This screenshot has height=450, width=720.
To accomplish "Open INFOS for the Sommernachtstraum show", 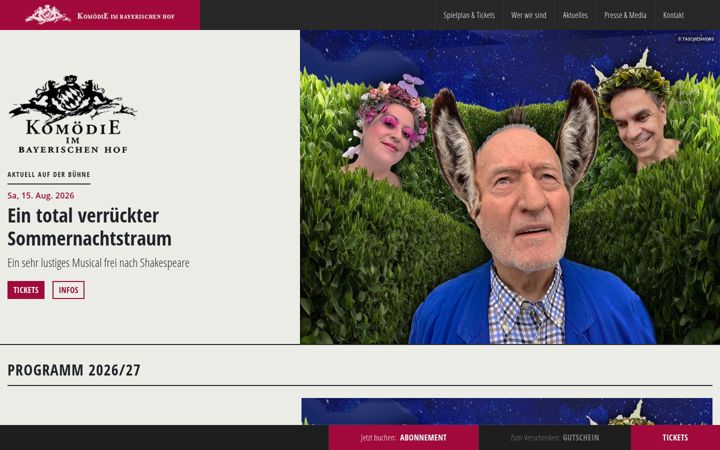I will click(x=68, y=290).
